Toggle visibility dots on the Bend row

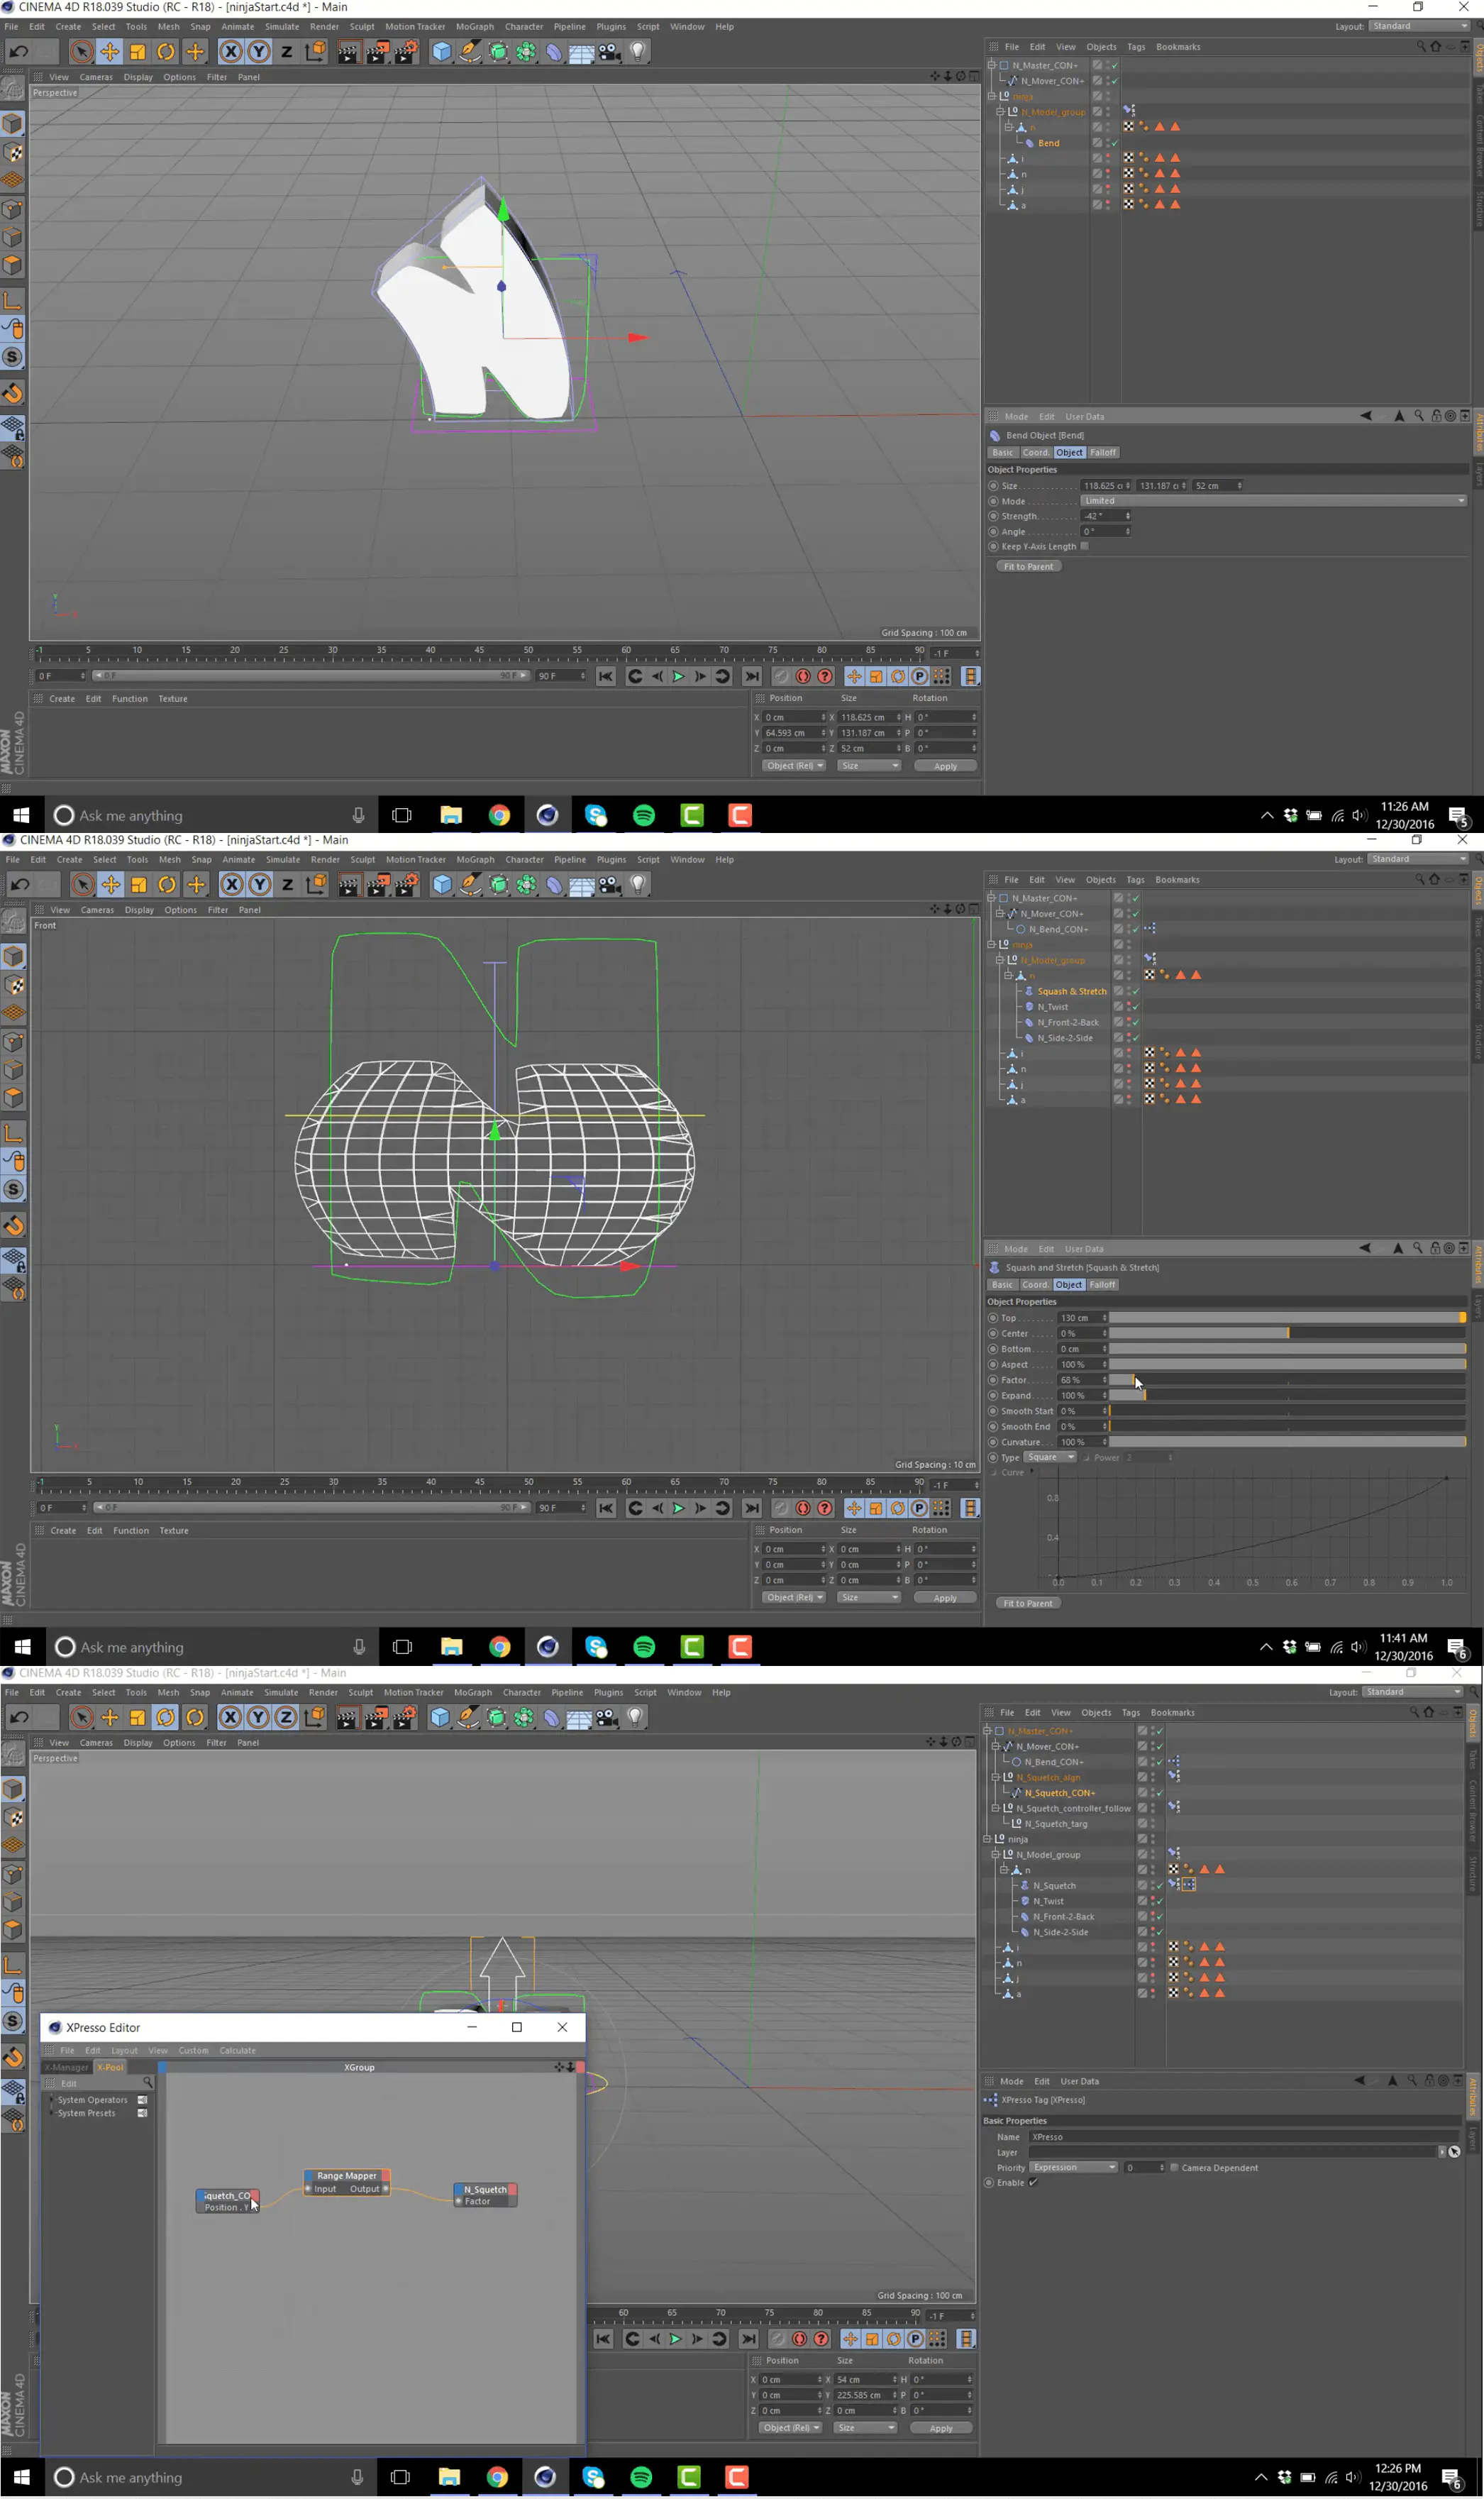tap(1107, 143)
